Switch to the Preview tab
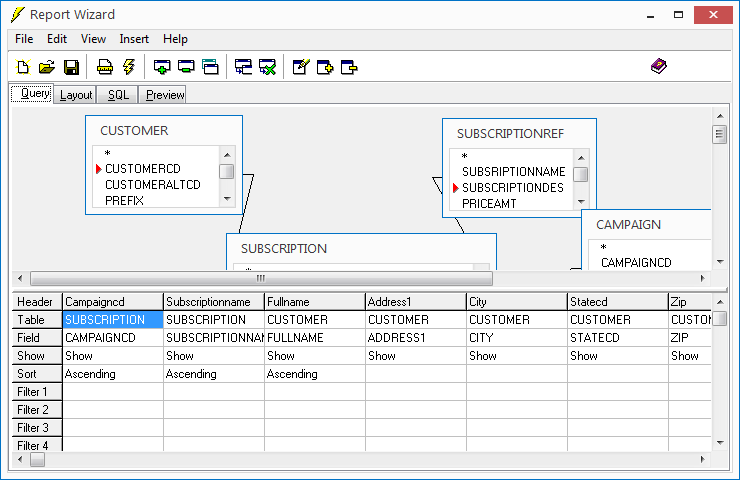 163,95
